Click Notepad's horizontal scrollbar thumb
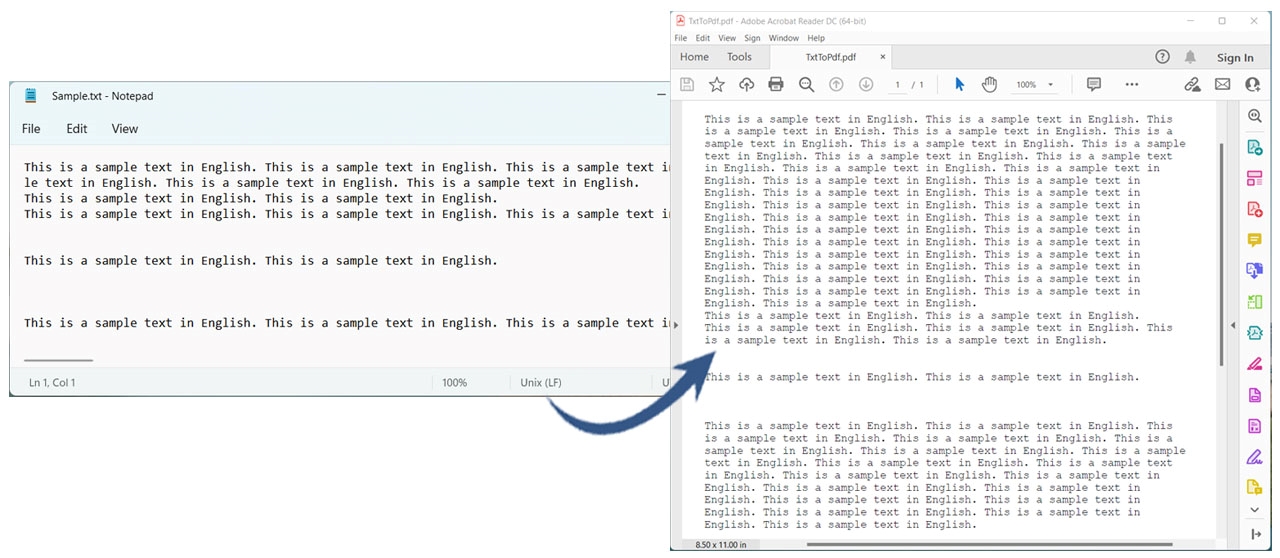 [x=58, y=360]
